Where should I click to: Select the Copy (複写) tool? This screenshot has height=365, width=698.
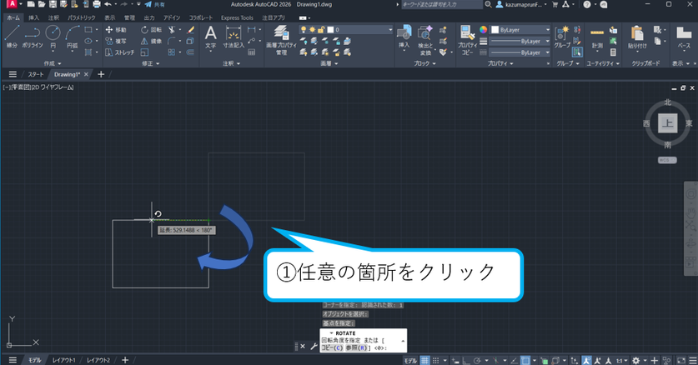pos(116,41)
